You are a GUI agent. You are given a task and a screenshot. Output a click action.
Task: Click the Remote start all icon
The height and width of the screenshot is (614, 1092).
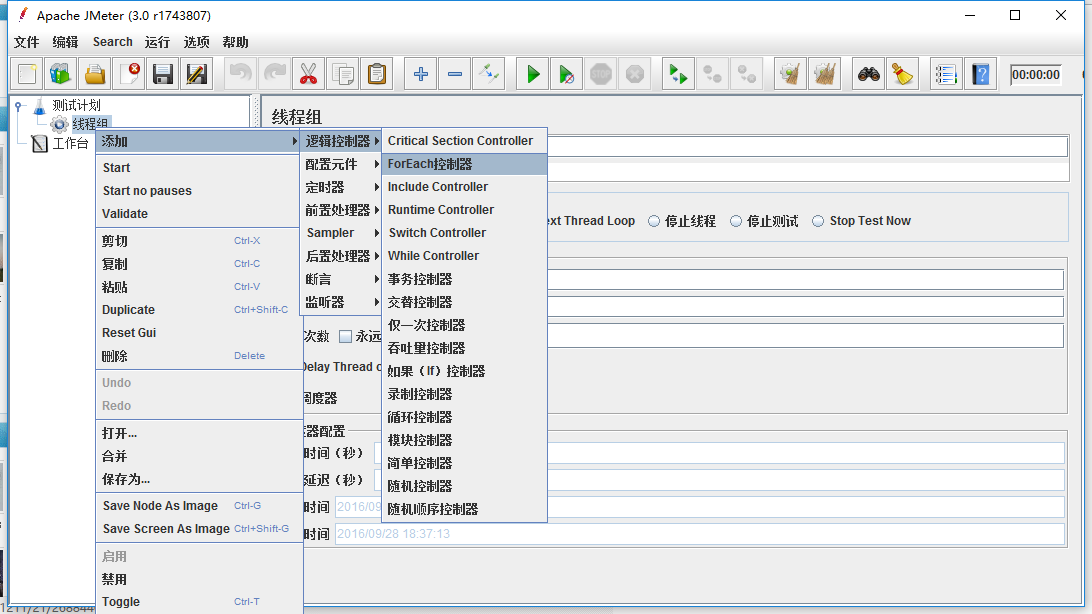click(x=678, y=74)
